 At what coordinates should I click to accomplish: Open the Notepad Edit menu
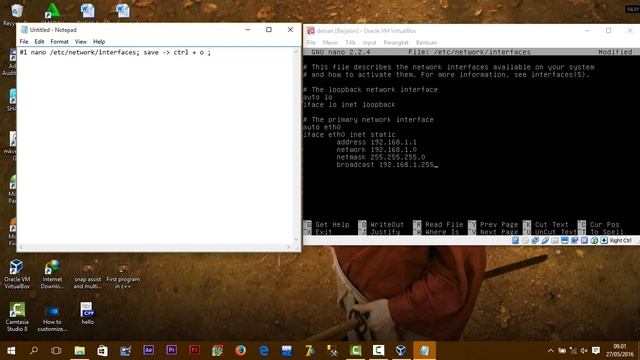[39, 42]
